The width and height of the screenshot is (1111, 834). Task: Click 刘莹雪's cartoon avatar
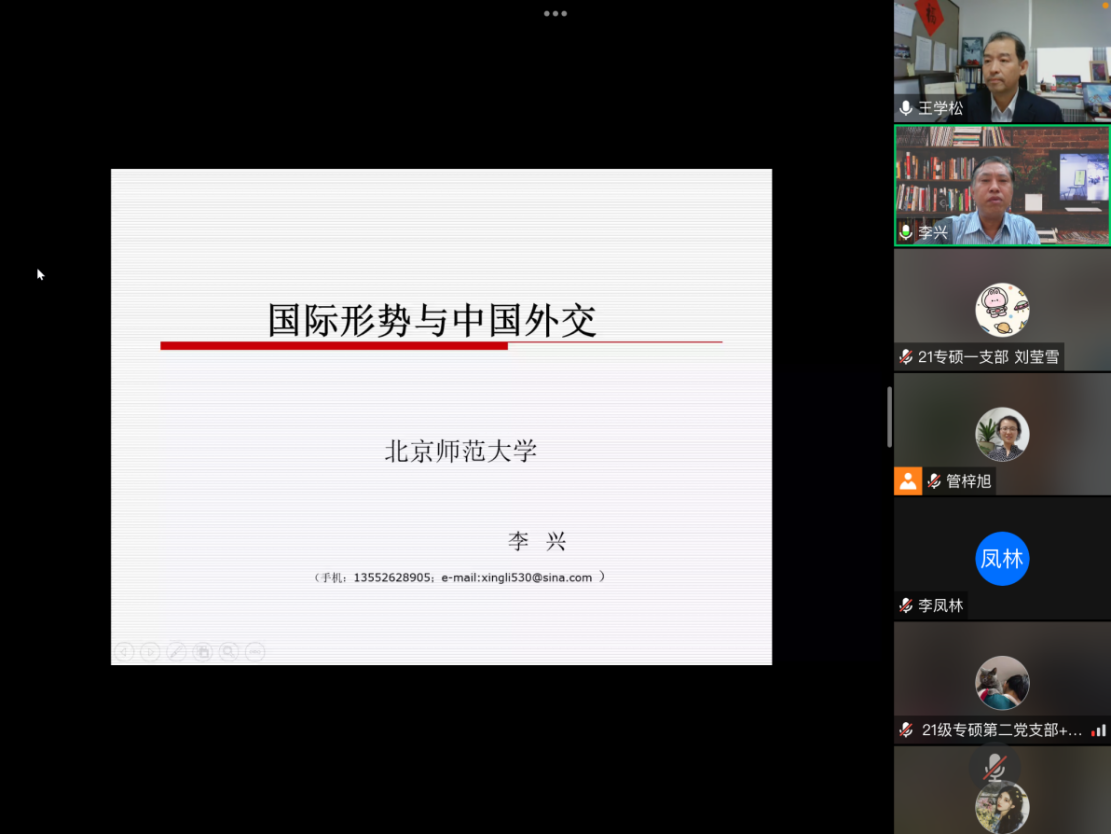coord(1002,310)
